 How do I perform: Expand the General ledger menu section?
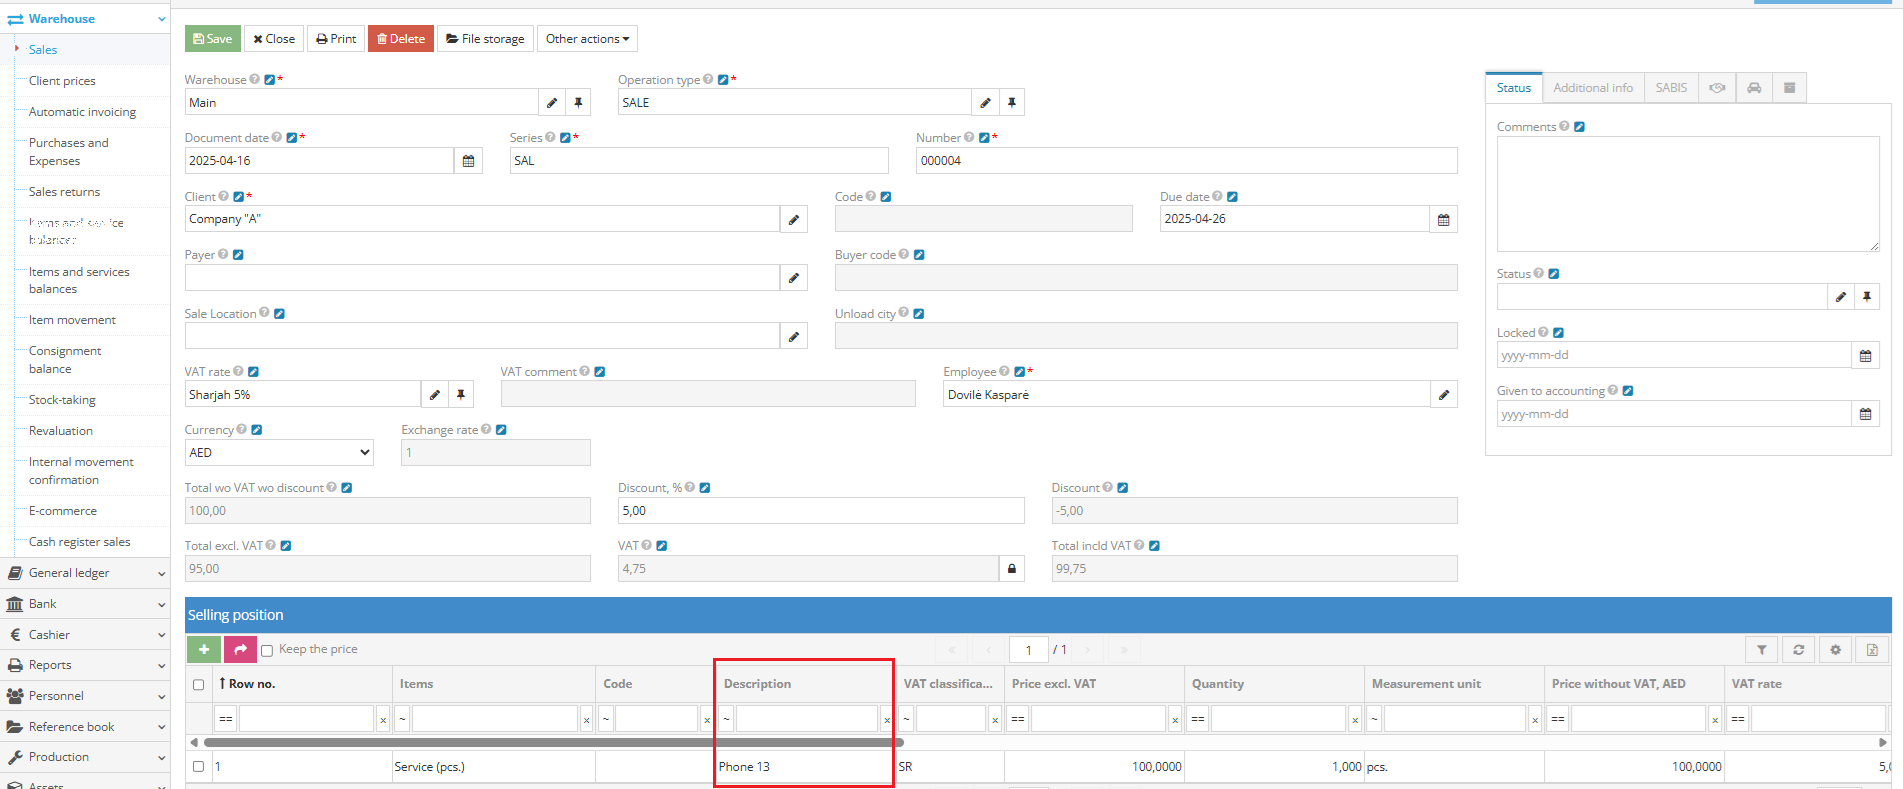point(85,573)
